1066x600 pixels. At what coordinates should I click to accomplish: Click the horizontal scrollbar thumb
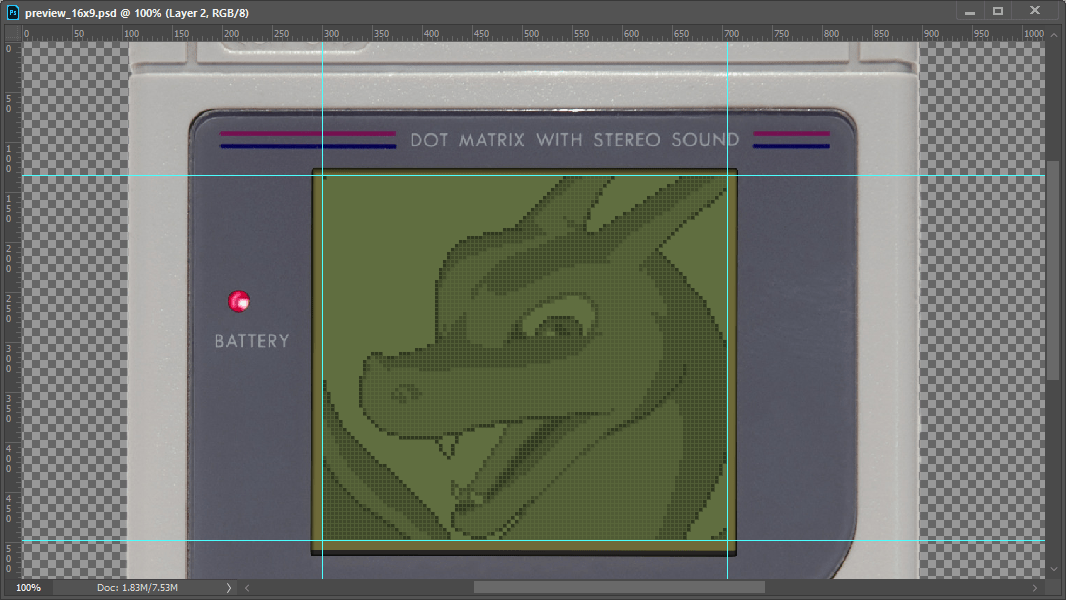618,588
